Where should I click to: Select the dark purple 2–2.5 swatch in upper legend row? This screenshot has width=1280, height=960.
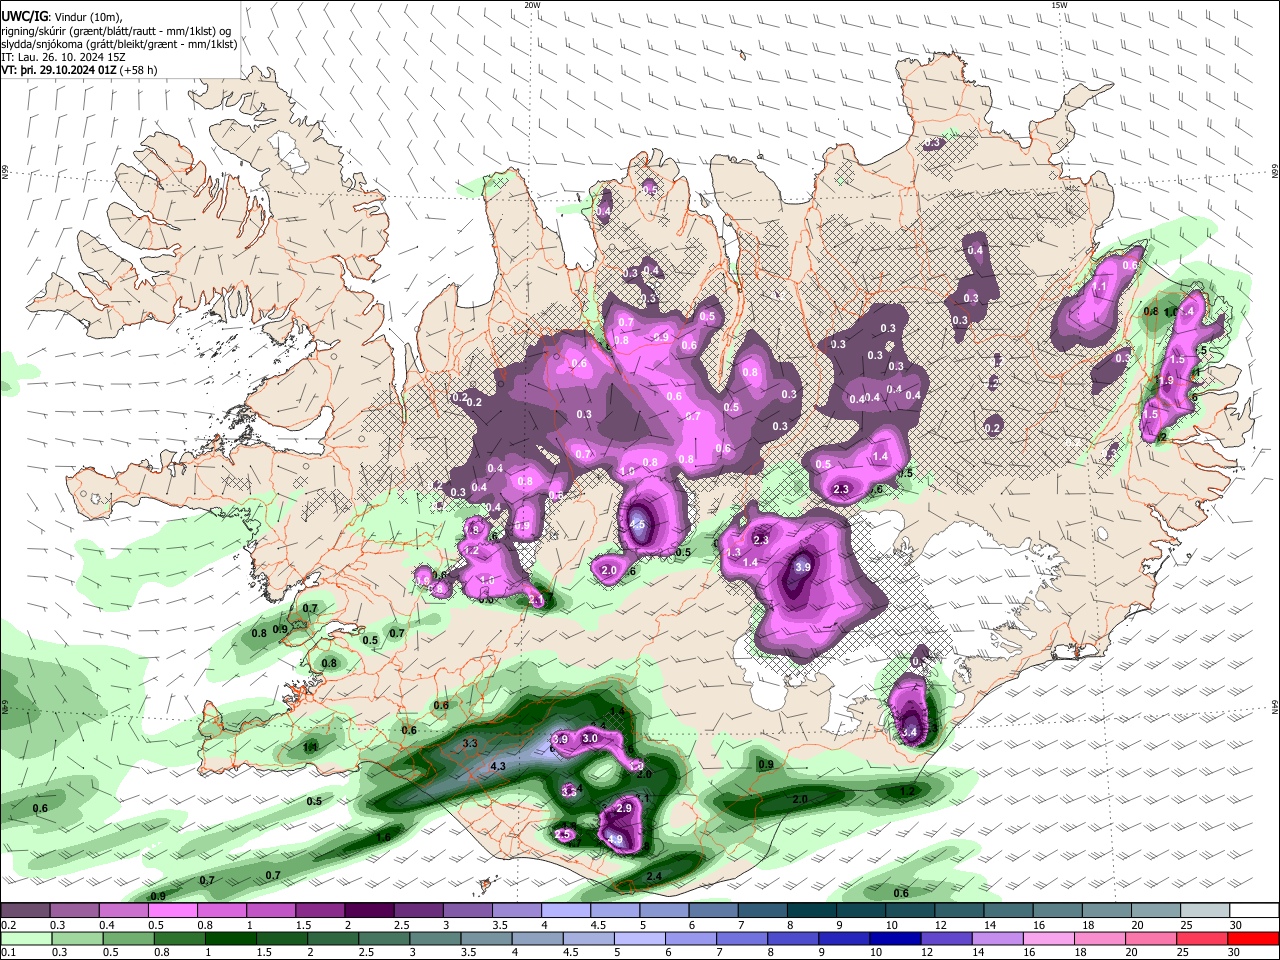(368, 910)
